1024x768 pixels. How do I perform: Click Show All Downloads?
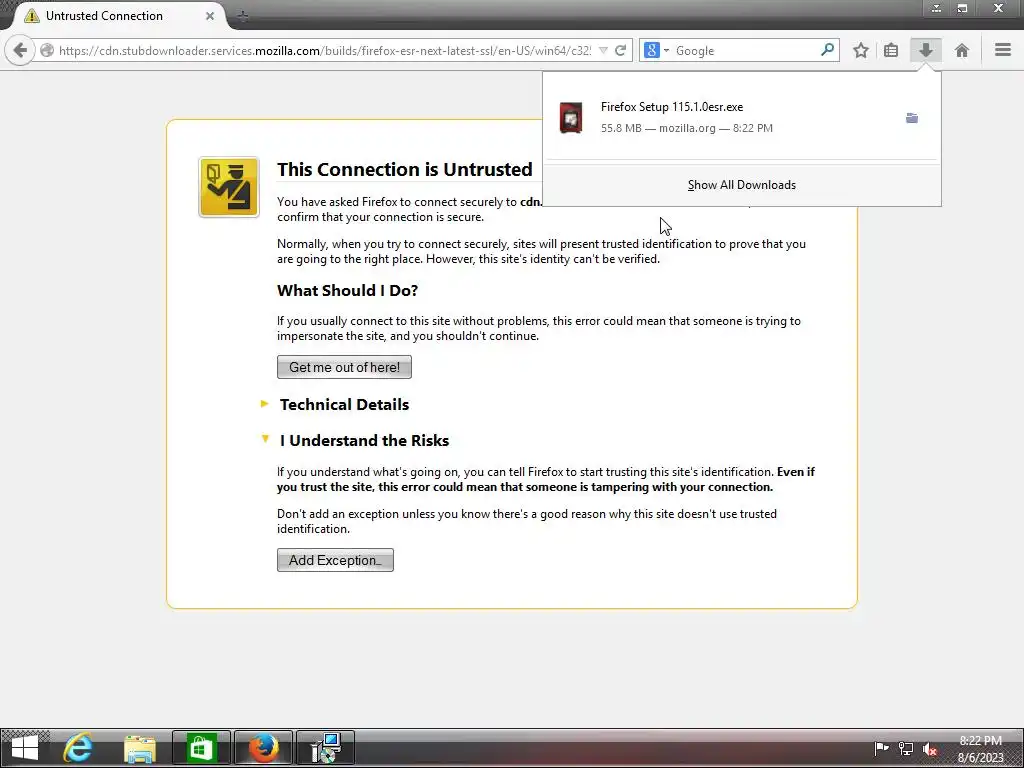pyautogui.click(x=742, y=185)
